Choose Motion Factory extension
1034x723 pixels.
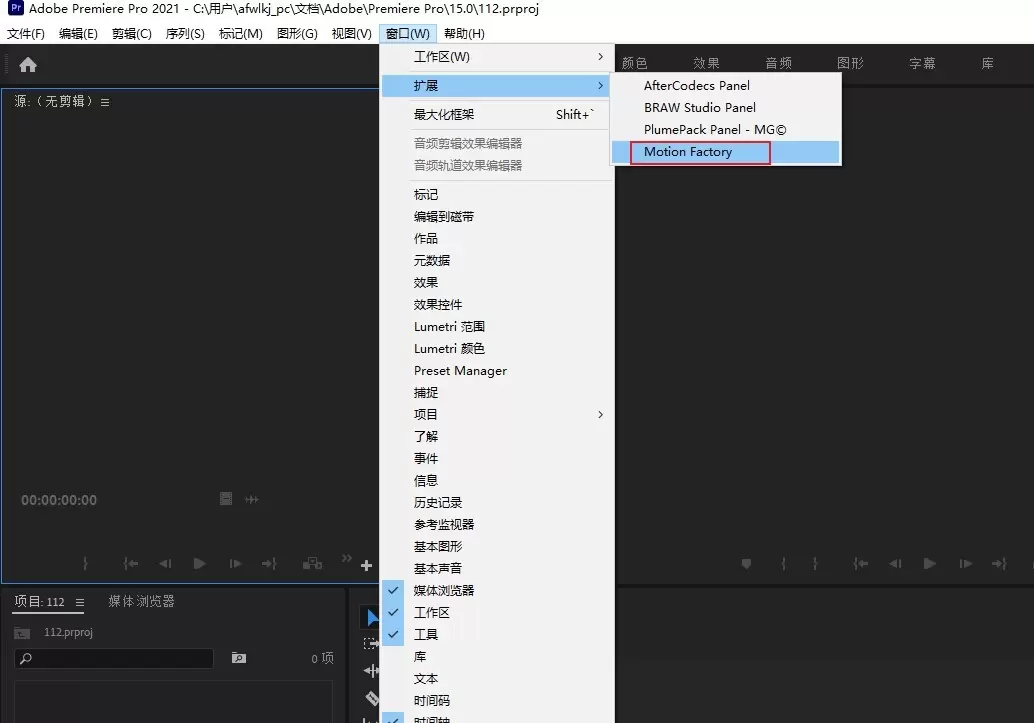(725, 152)
